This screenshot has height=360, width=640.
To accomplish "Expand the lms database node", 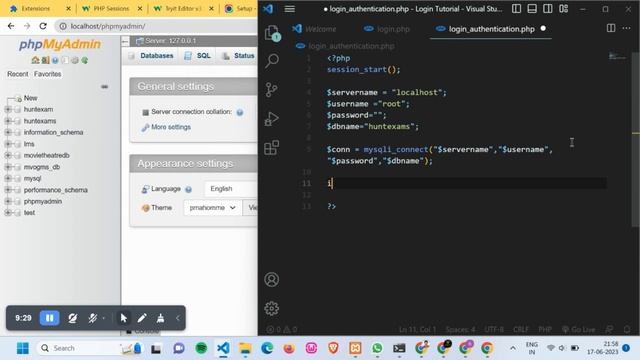I will (x=8, y=144).
